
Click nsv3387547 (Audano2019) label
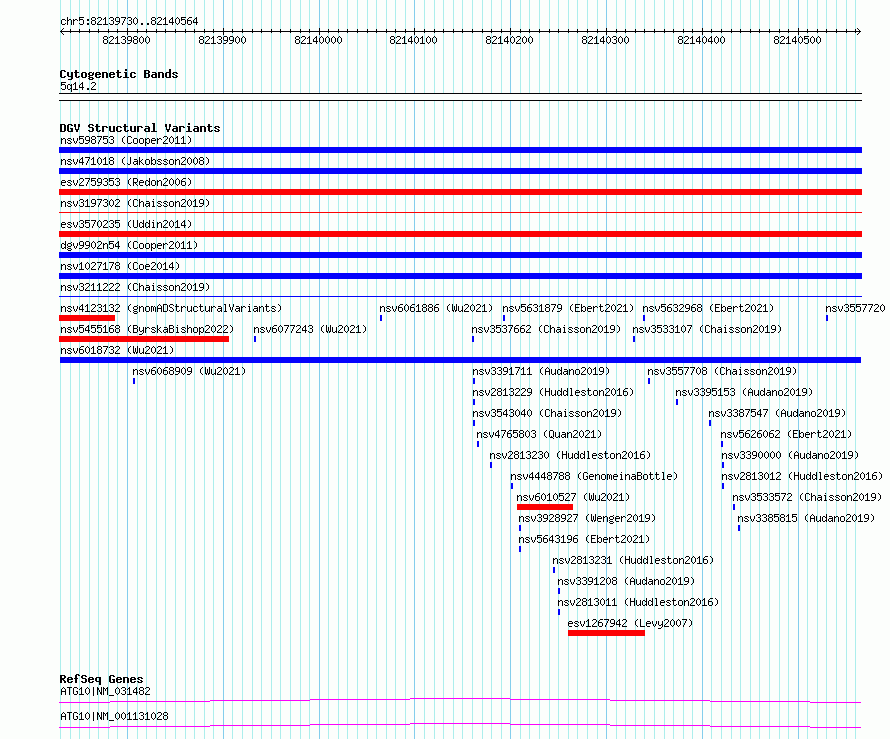click(777, 413)
